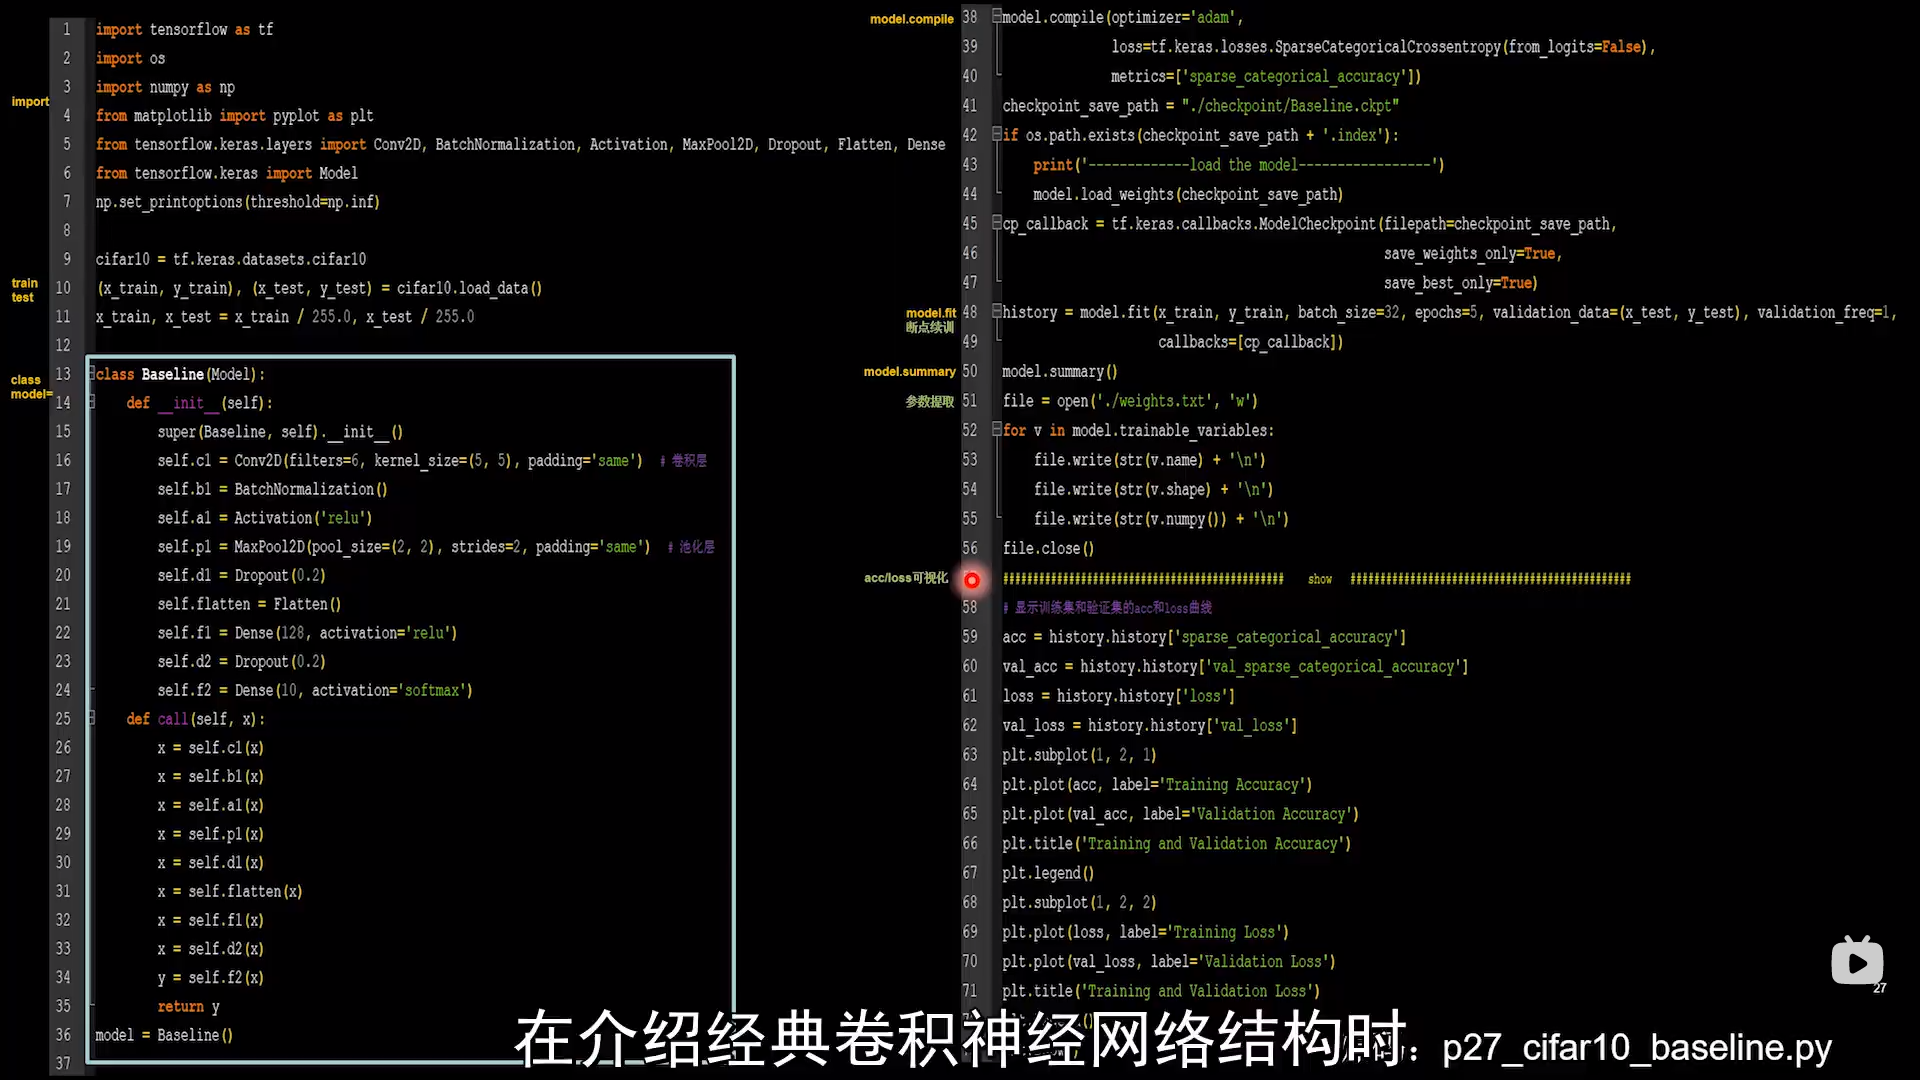Click 'plt.subplot(1, 2, 2)' line
The image size is (1920, 1080).
pos(1080,902)
